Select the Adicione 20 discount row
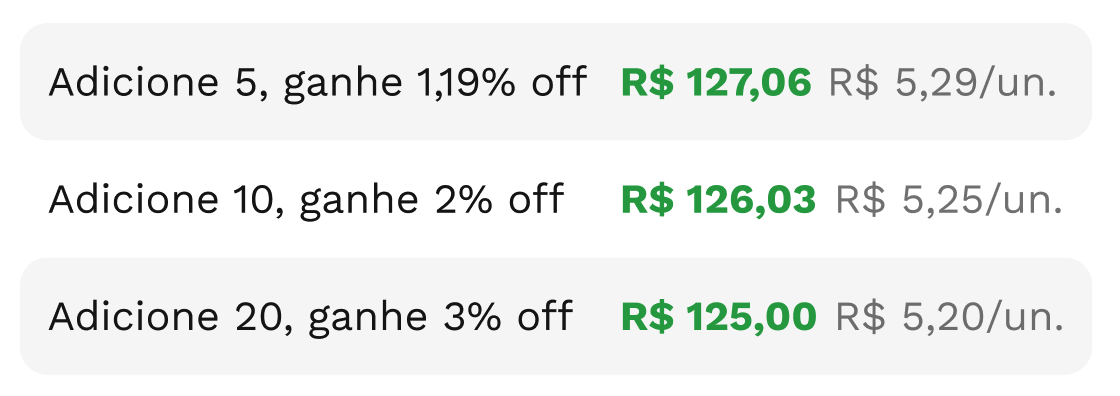 556,316
